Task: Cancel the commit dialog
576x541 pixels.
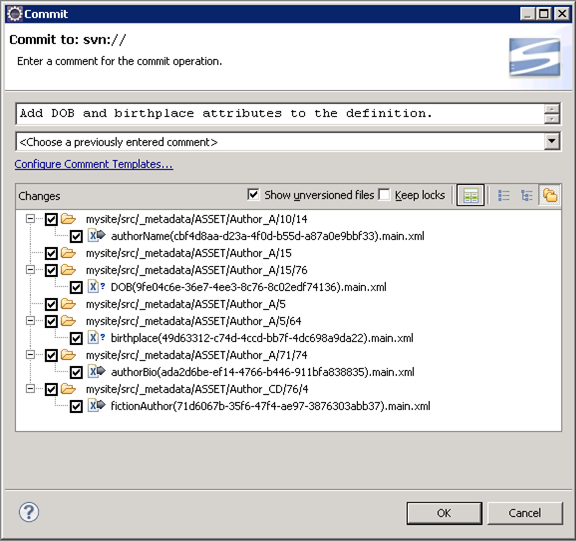Action: [x=525, y=513]
